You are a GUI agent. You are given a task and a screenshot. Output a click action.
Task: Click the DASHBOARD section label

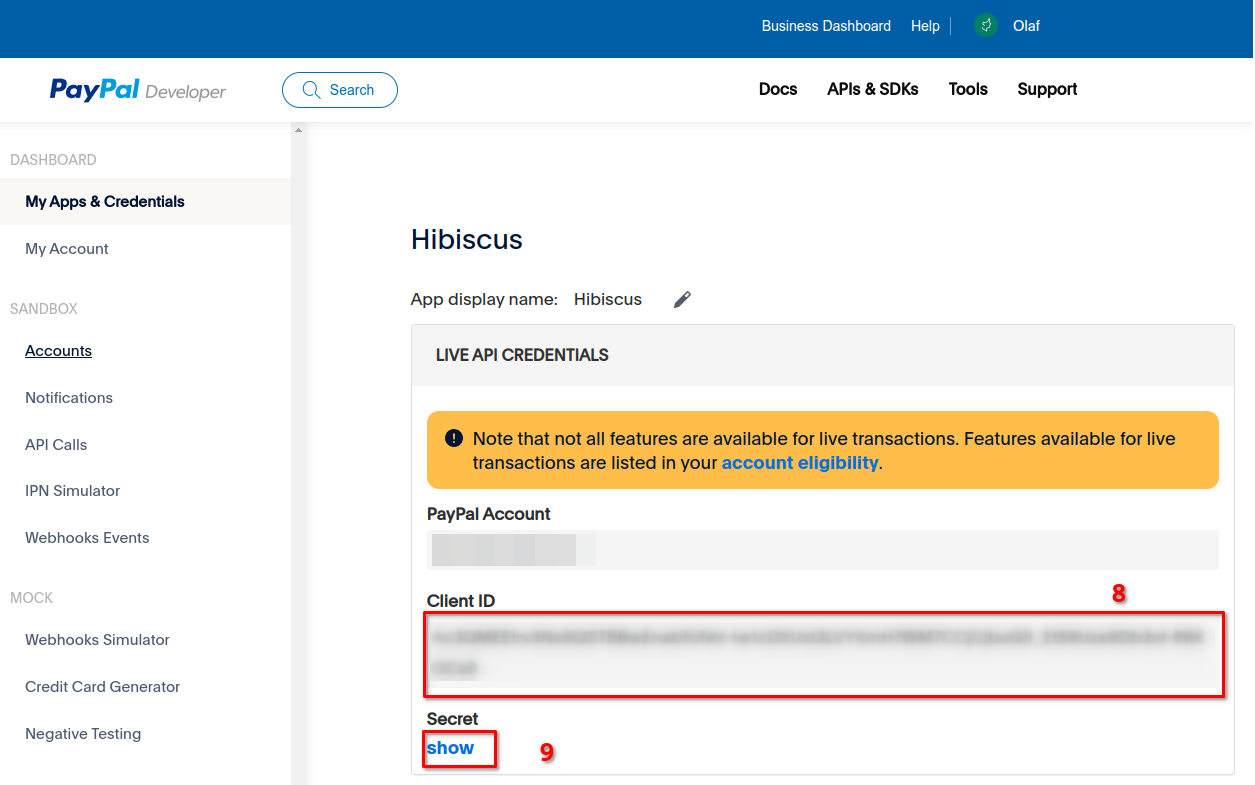(53, 160)
